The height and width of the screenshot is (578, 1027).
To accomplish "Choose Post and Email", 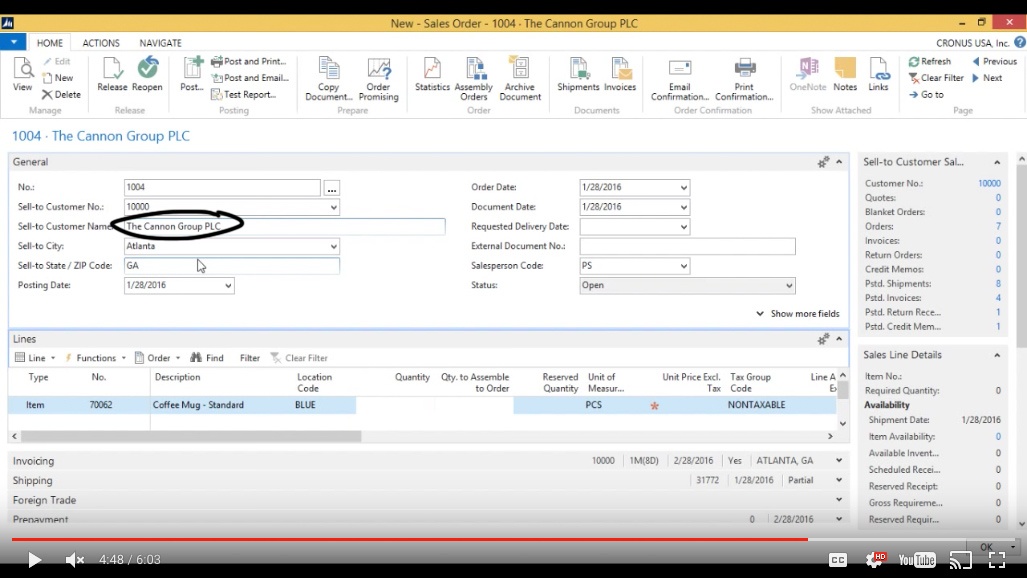I will click(x=250, y=78).
